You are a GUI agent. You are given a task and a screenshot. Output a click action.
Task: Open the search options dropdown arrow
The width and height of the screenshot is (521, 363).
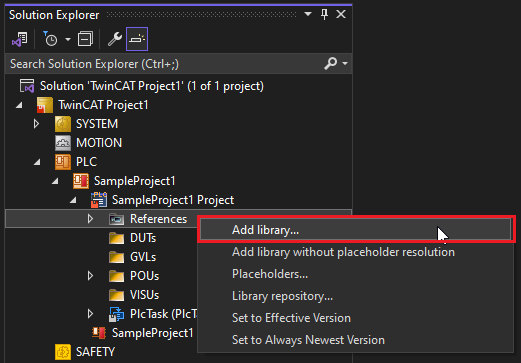345,63
